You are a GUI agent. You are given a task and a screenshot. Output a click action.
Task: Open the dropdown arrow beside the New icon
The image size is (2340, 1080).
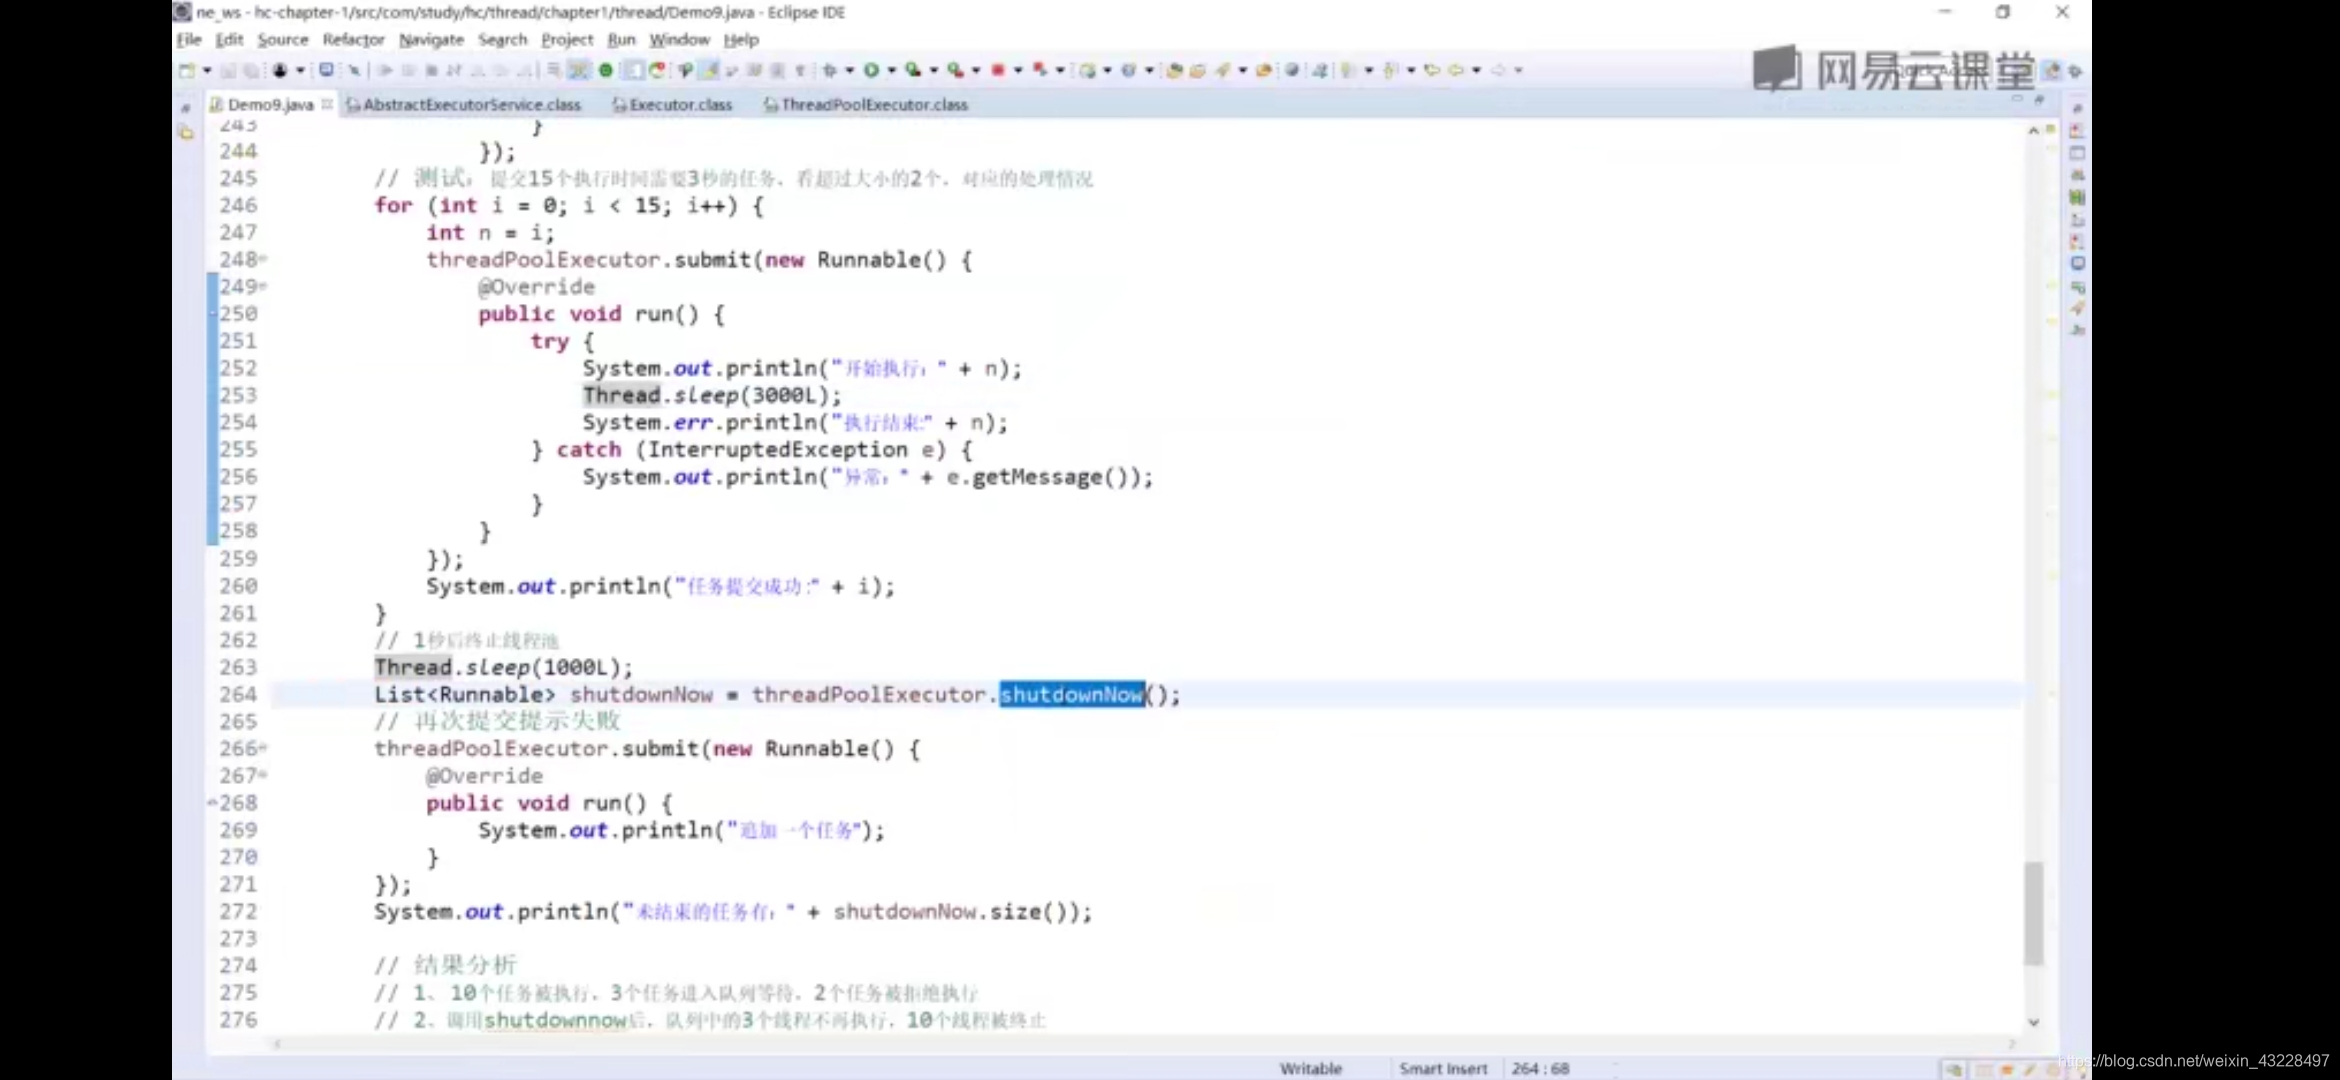207,70
